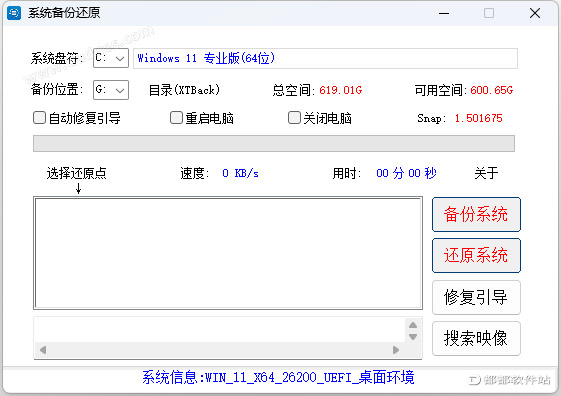Click the 选择还原点 label
Viewport: 561px width, 396px height.
click(x=77, y=173)
